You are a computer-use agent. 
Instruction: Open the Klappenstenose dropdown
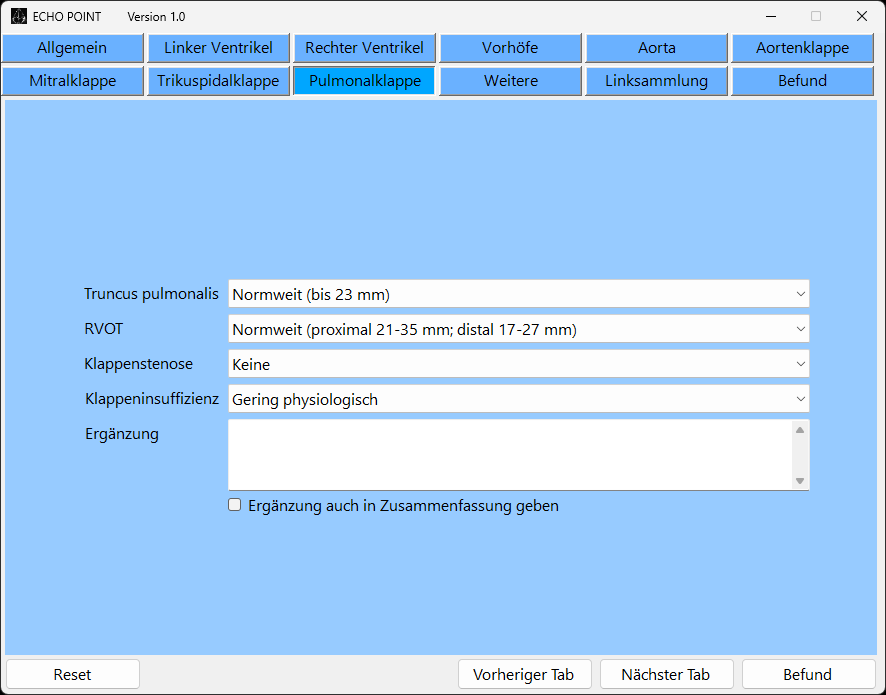coord(518,365)
